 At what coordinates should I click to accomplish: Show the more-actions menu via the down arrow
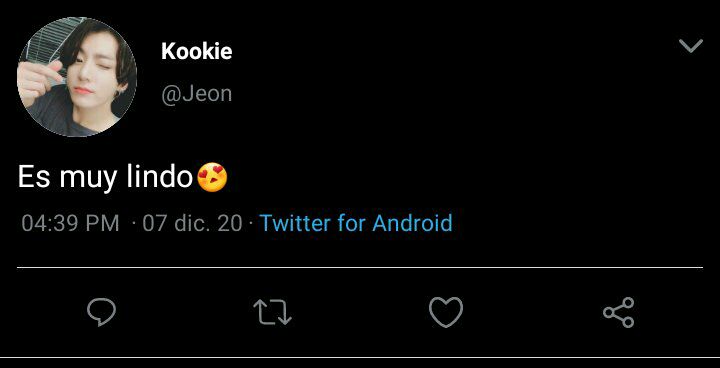691,46
